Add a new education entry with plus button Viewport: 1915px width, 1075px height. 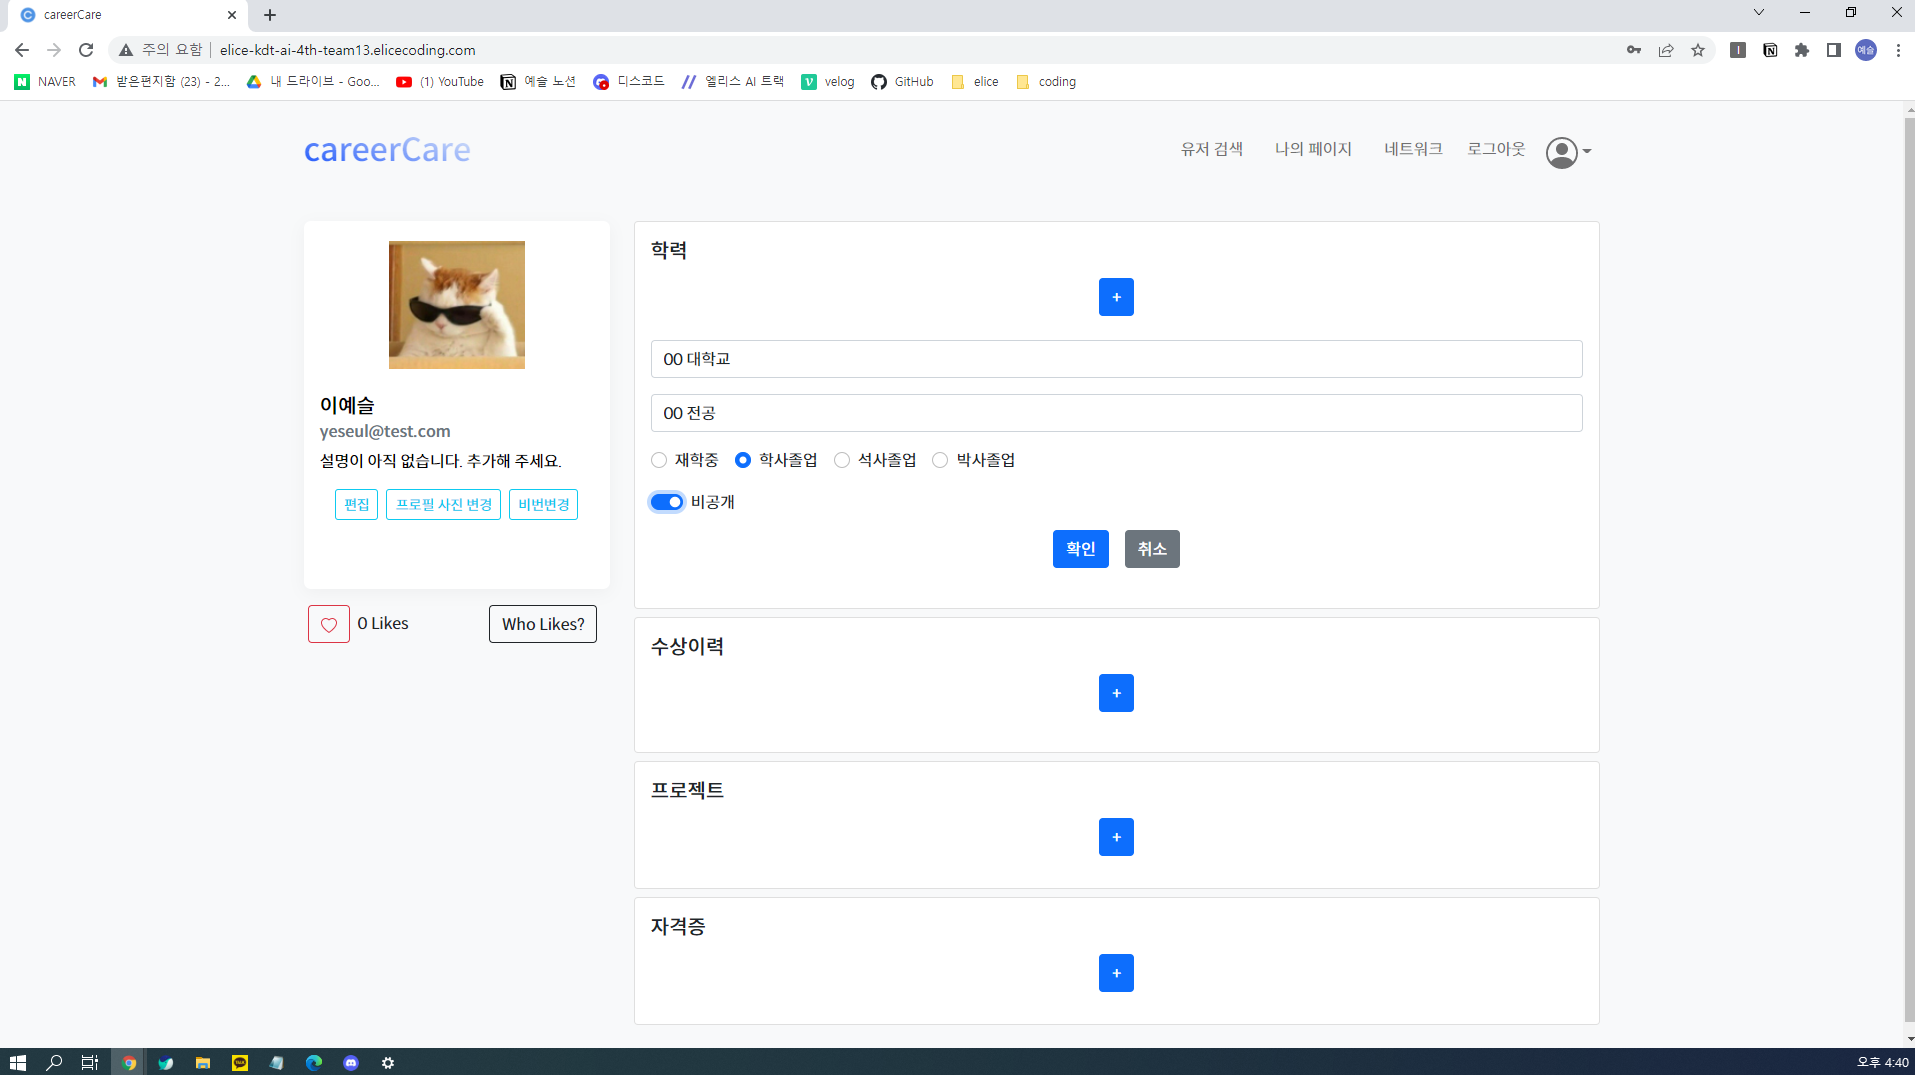click(1116, 297)
